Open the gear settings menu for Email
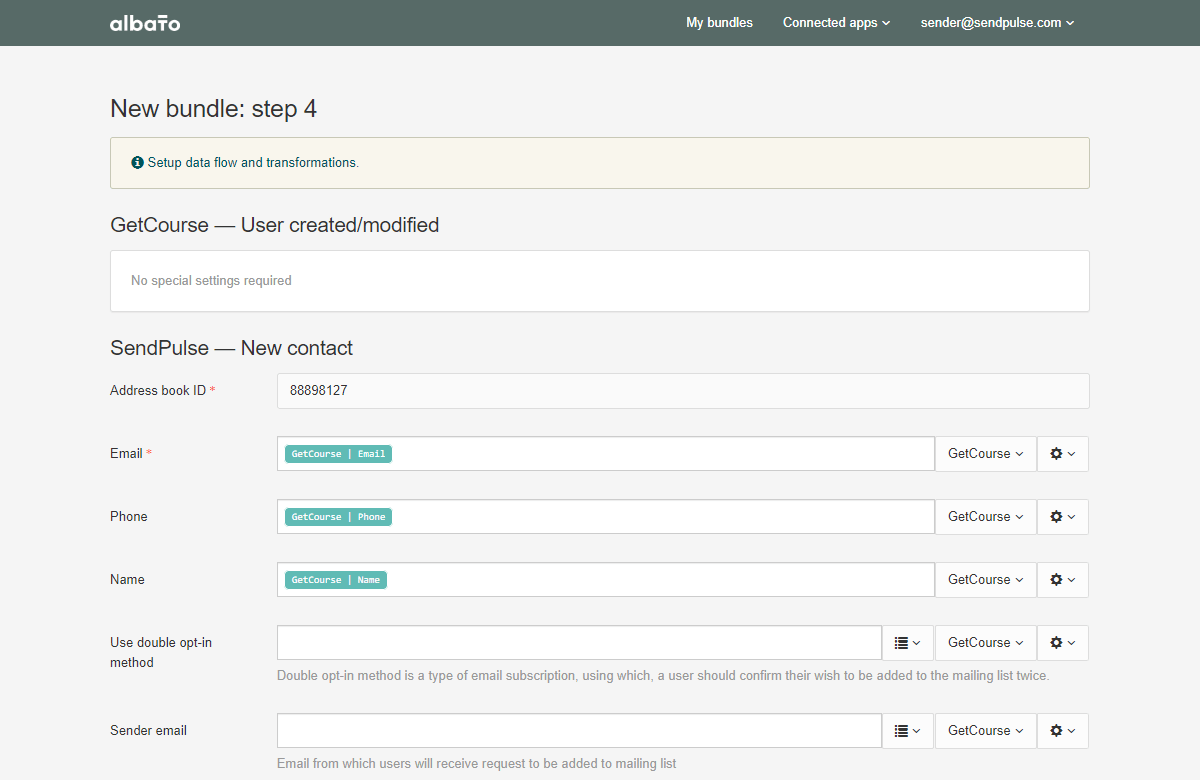The image size is (1200, 780). (1062, 454)
